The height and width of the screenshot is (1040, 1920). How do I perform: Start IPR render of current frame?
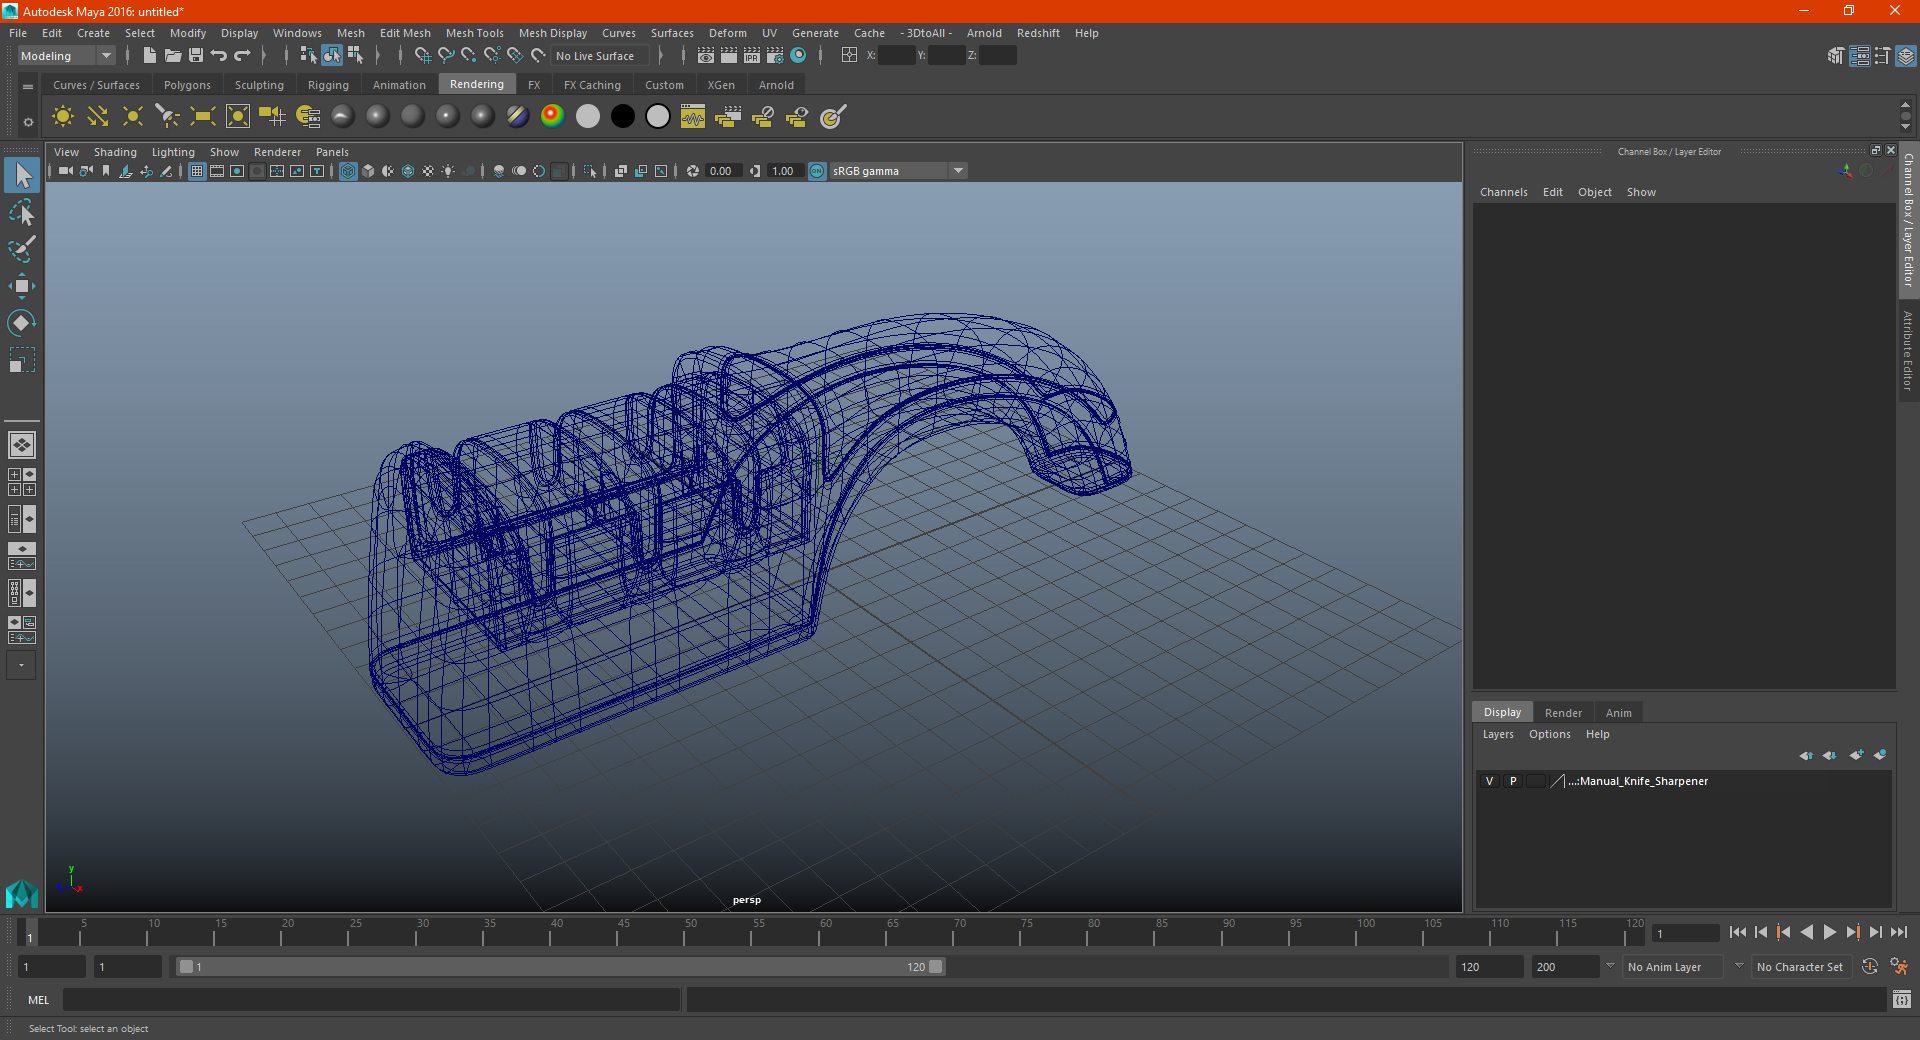coord(752,56)
